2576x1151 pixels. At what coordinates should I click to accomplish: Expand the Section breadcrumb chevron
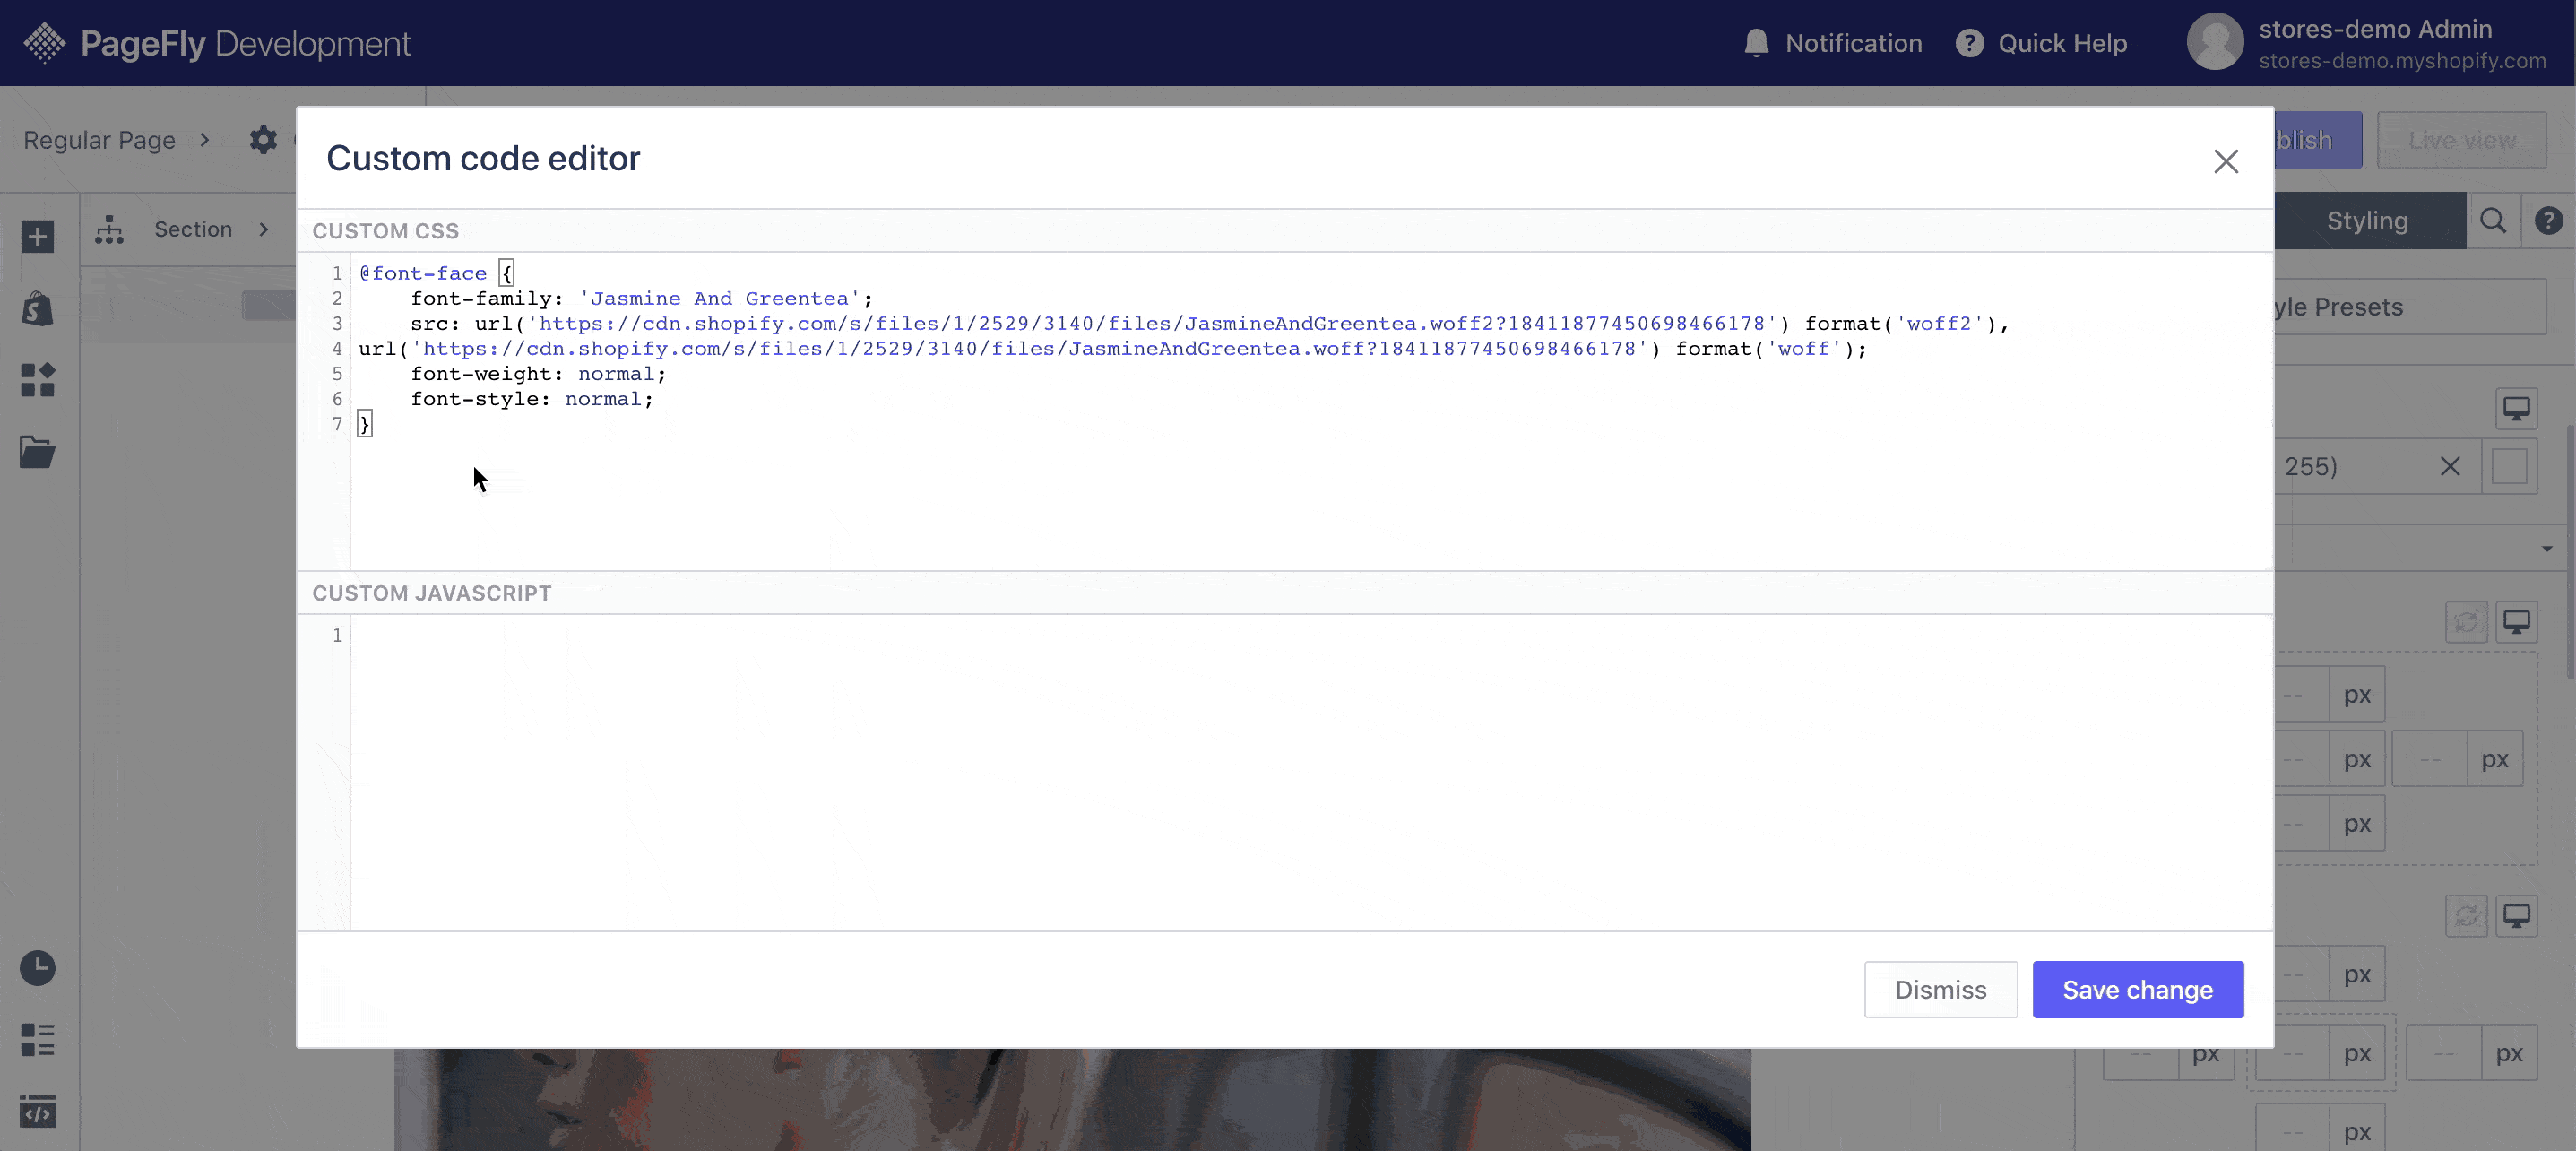click(264, 229)
